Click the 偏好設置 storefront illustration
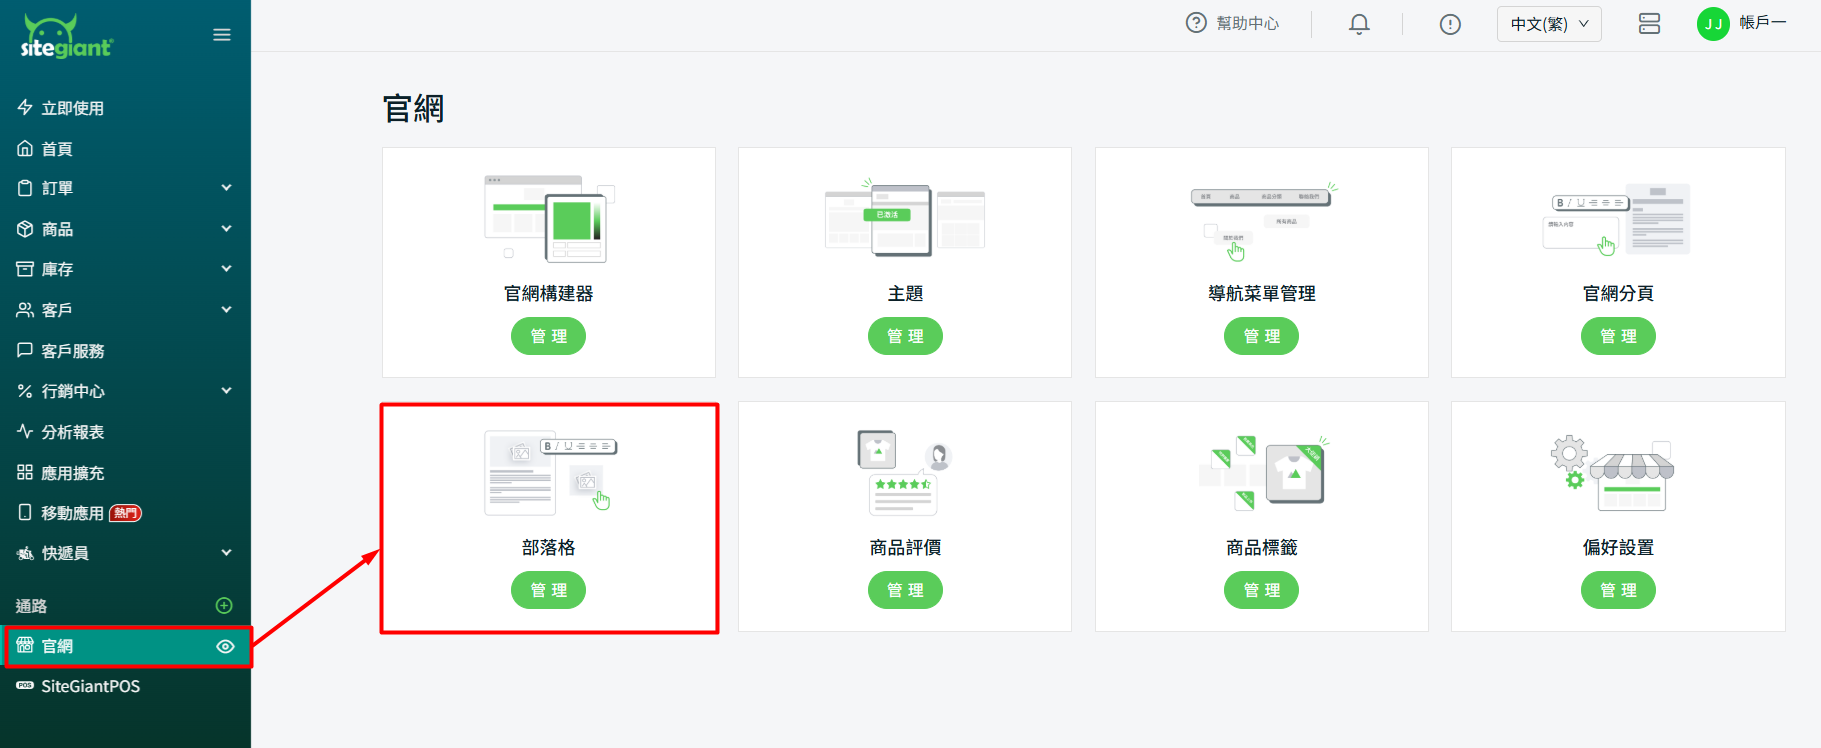The image size is (1821, 748). click(1617, 473)
